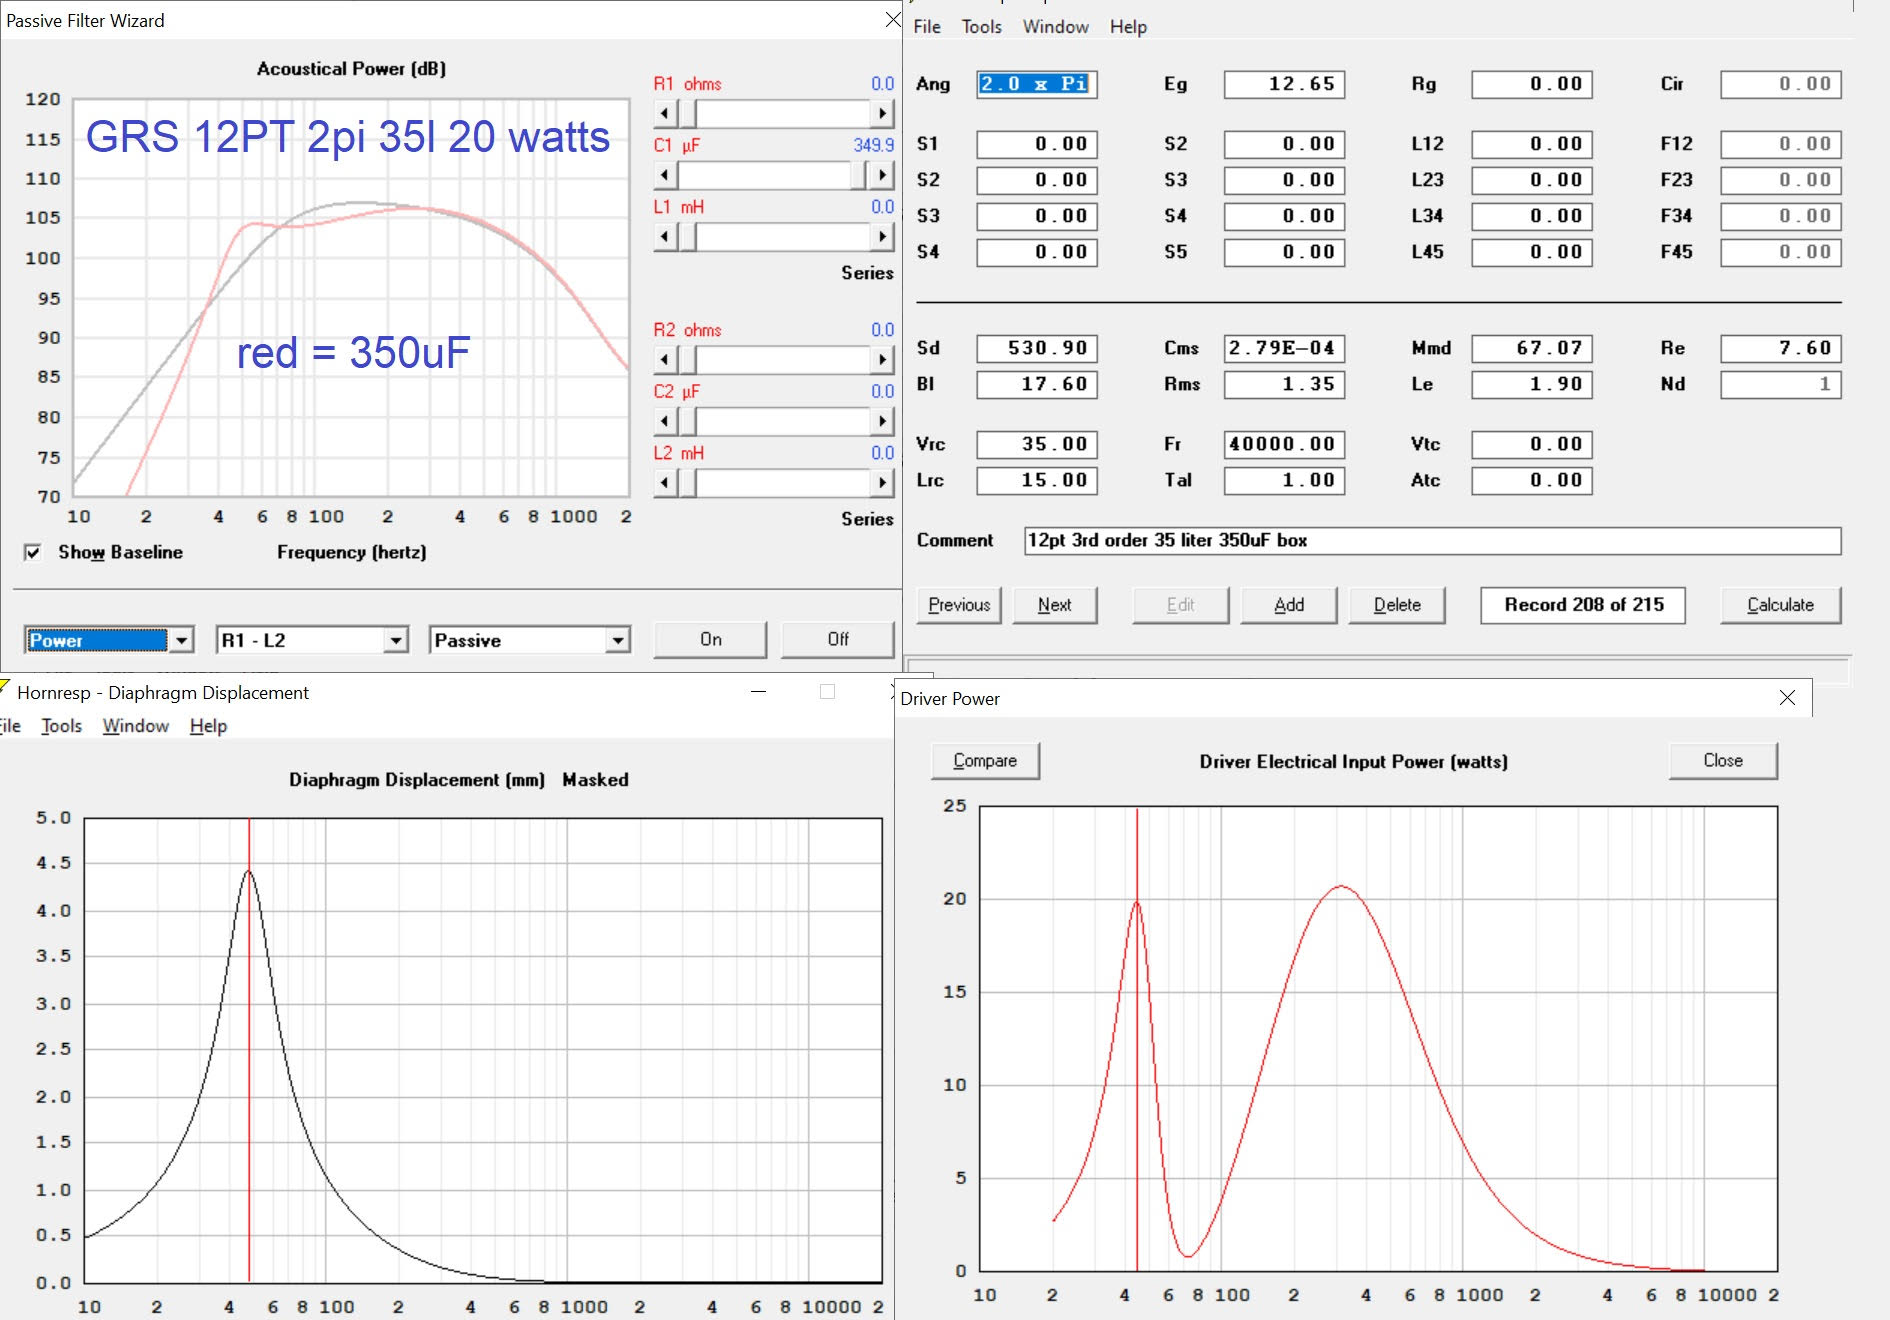Viewport: 1890px width, 1320px height.
Task: Click the Mmd field with 67.07
Action: 1532,348
